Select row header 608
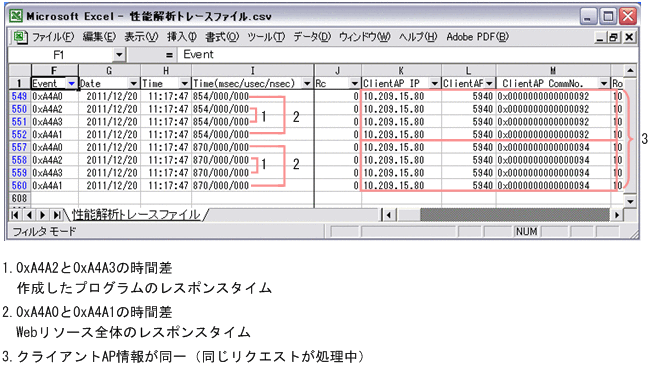The width and height of the screenshot is (651, 368). coord(20,199)
